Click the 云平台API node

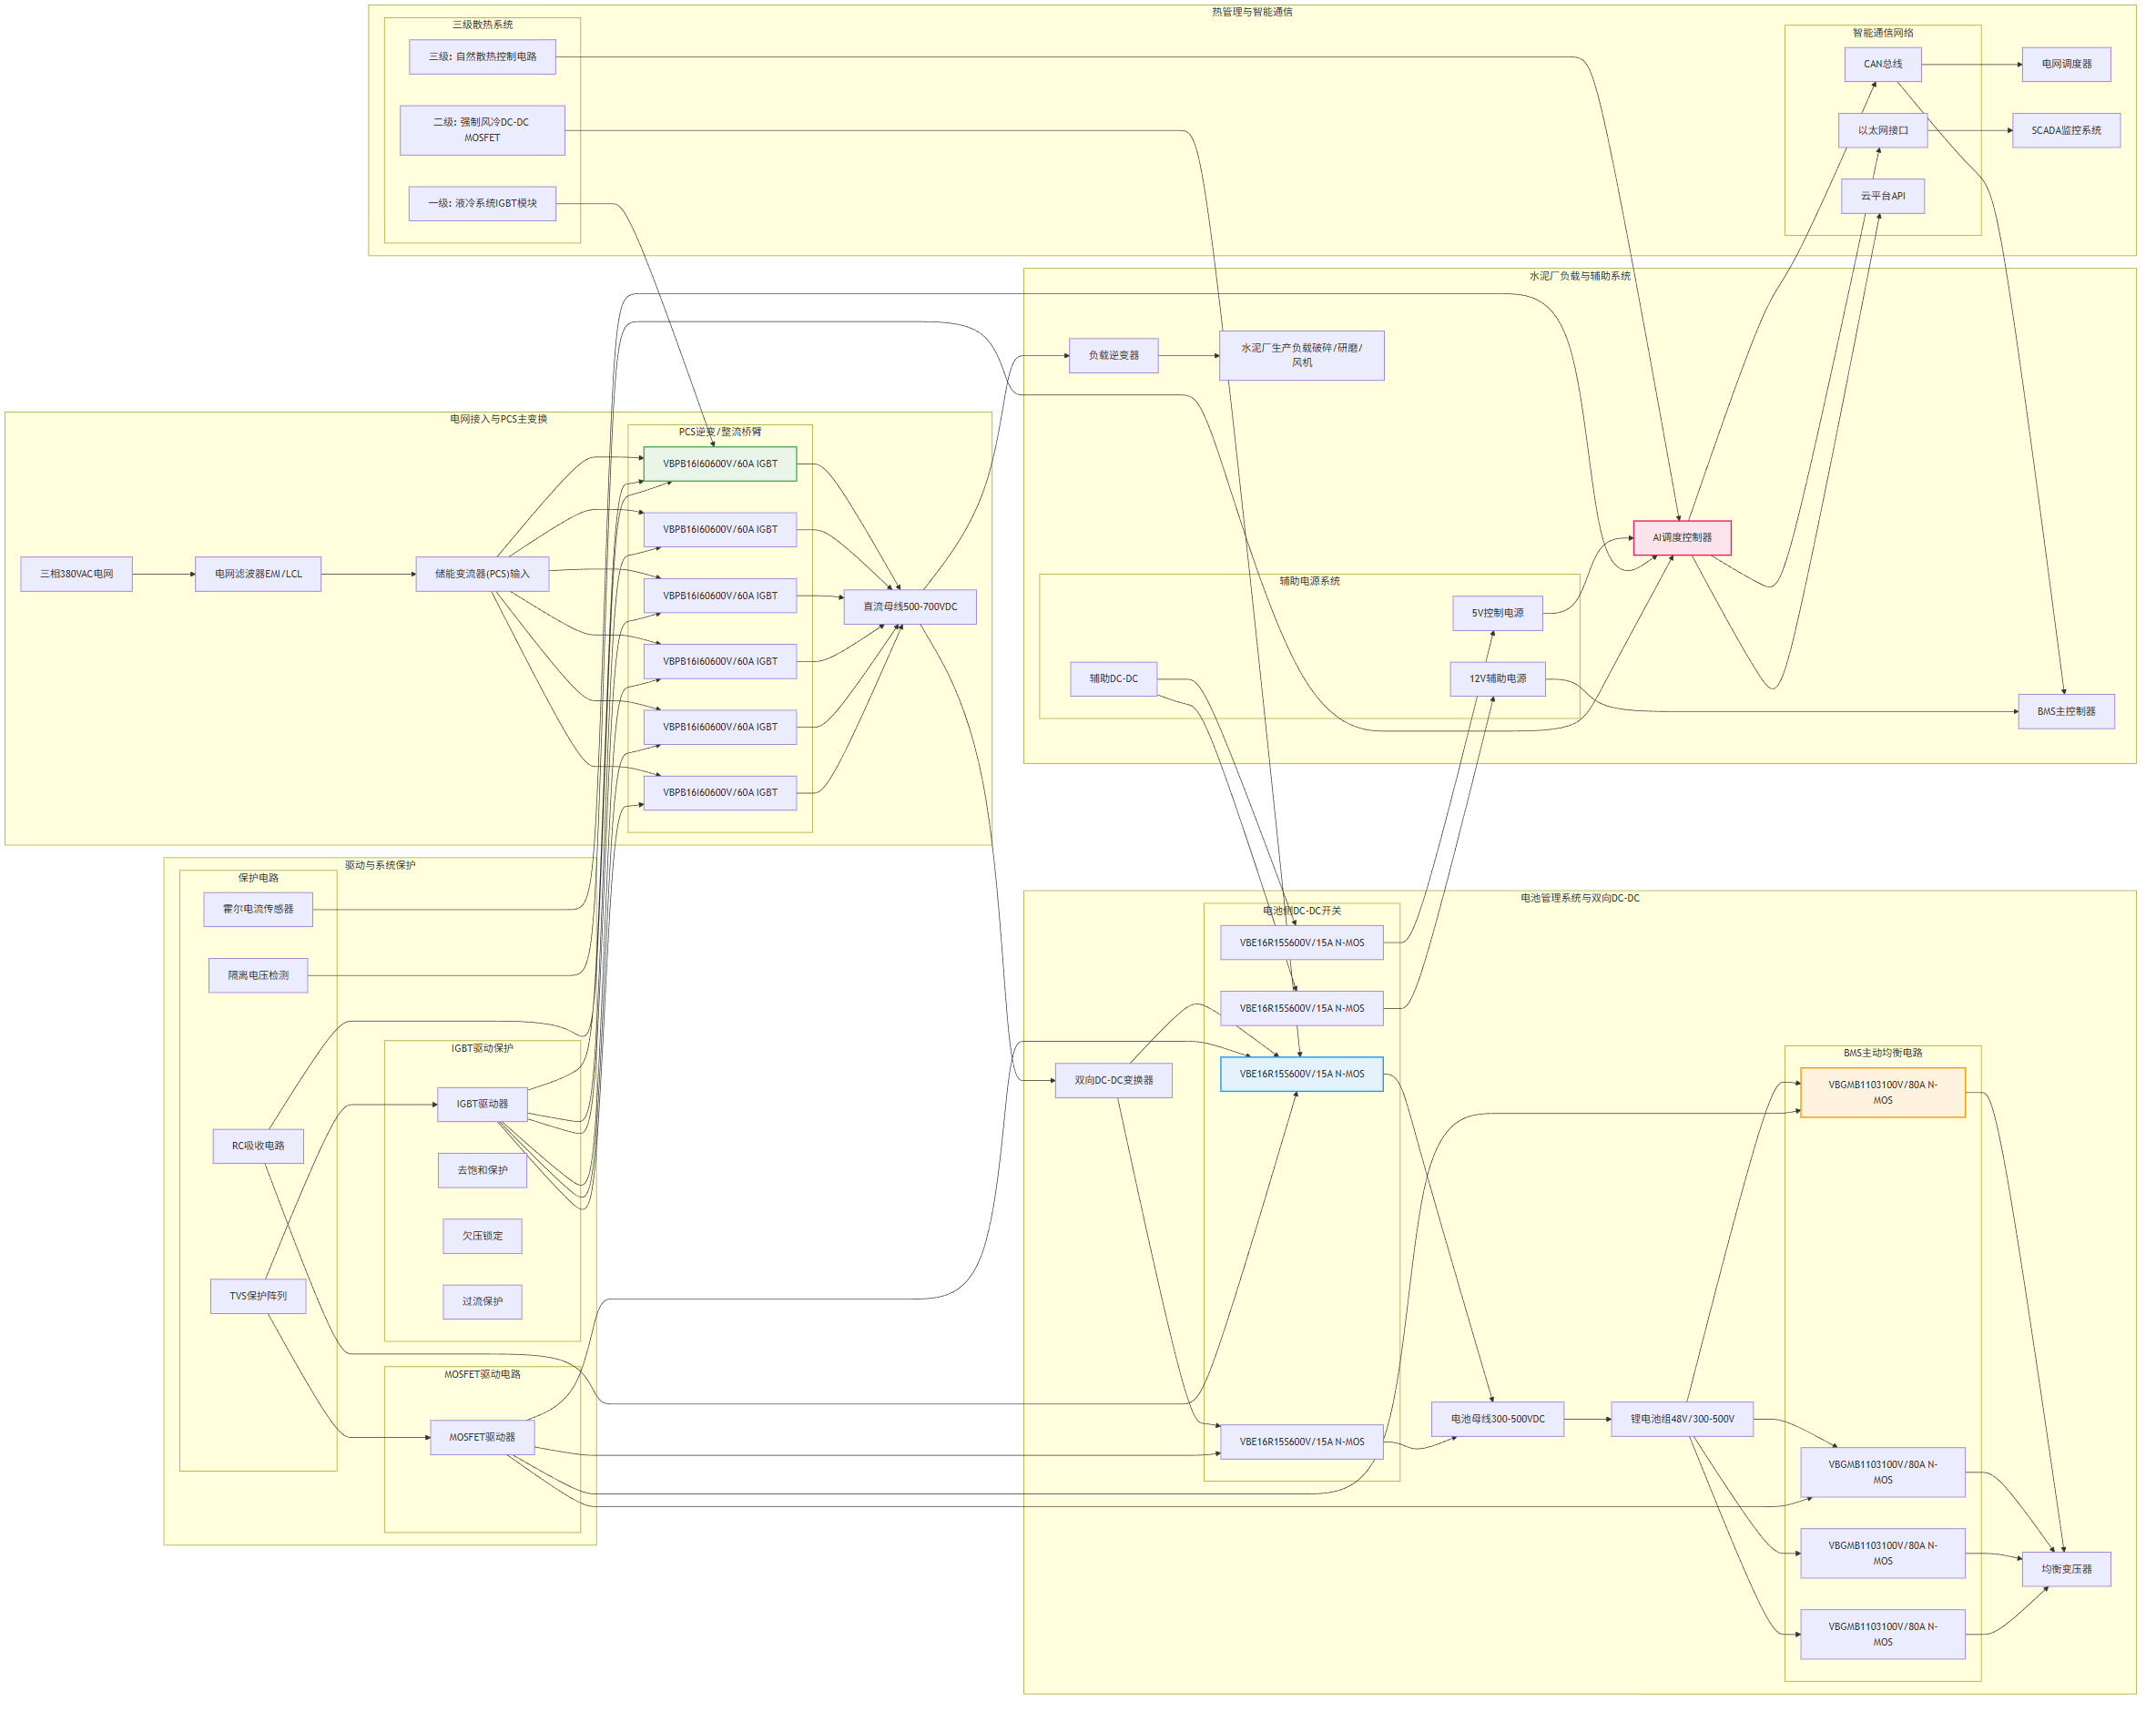(1882, 196)
